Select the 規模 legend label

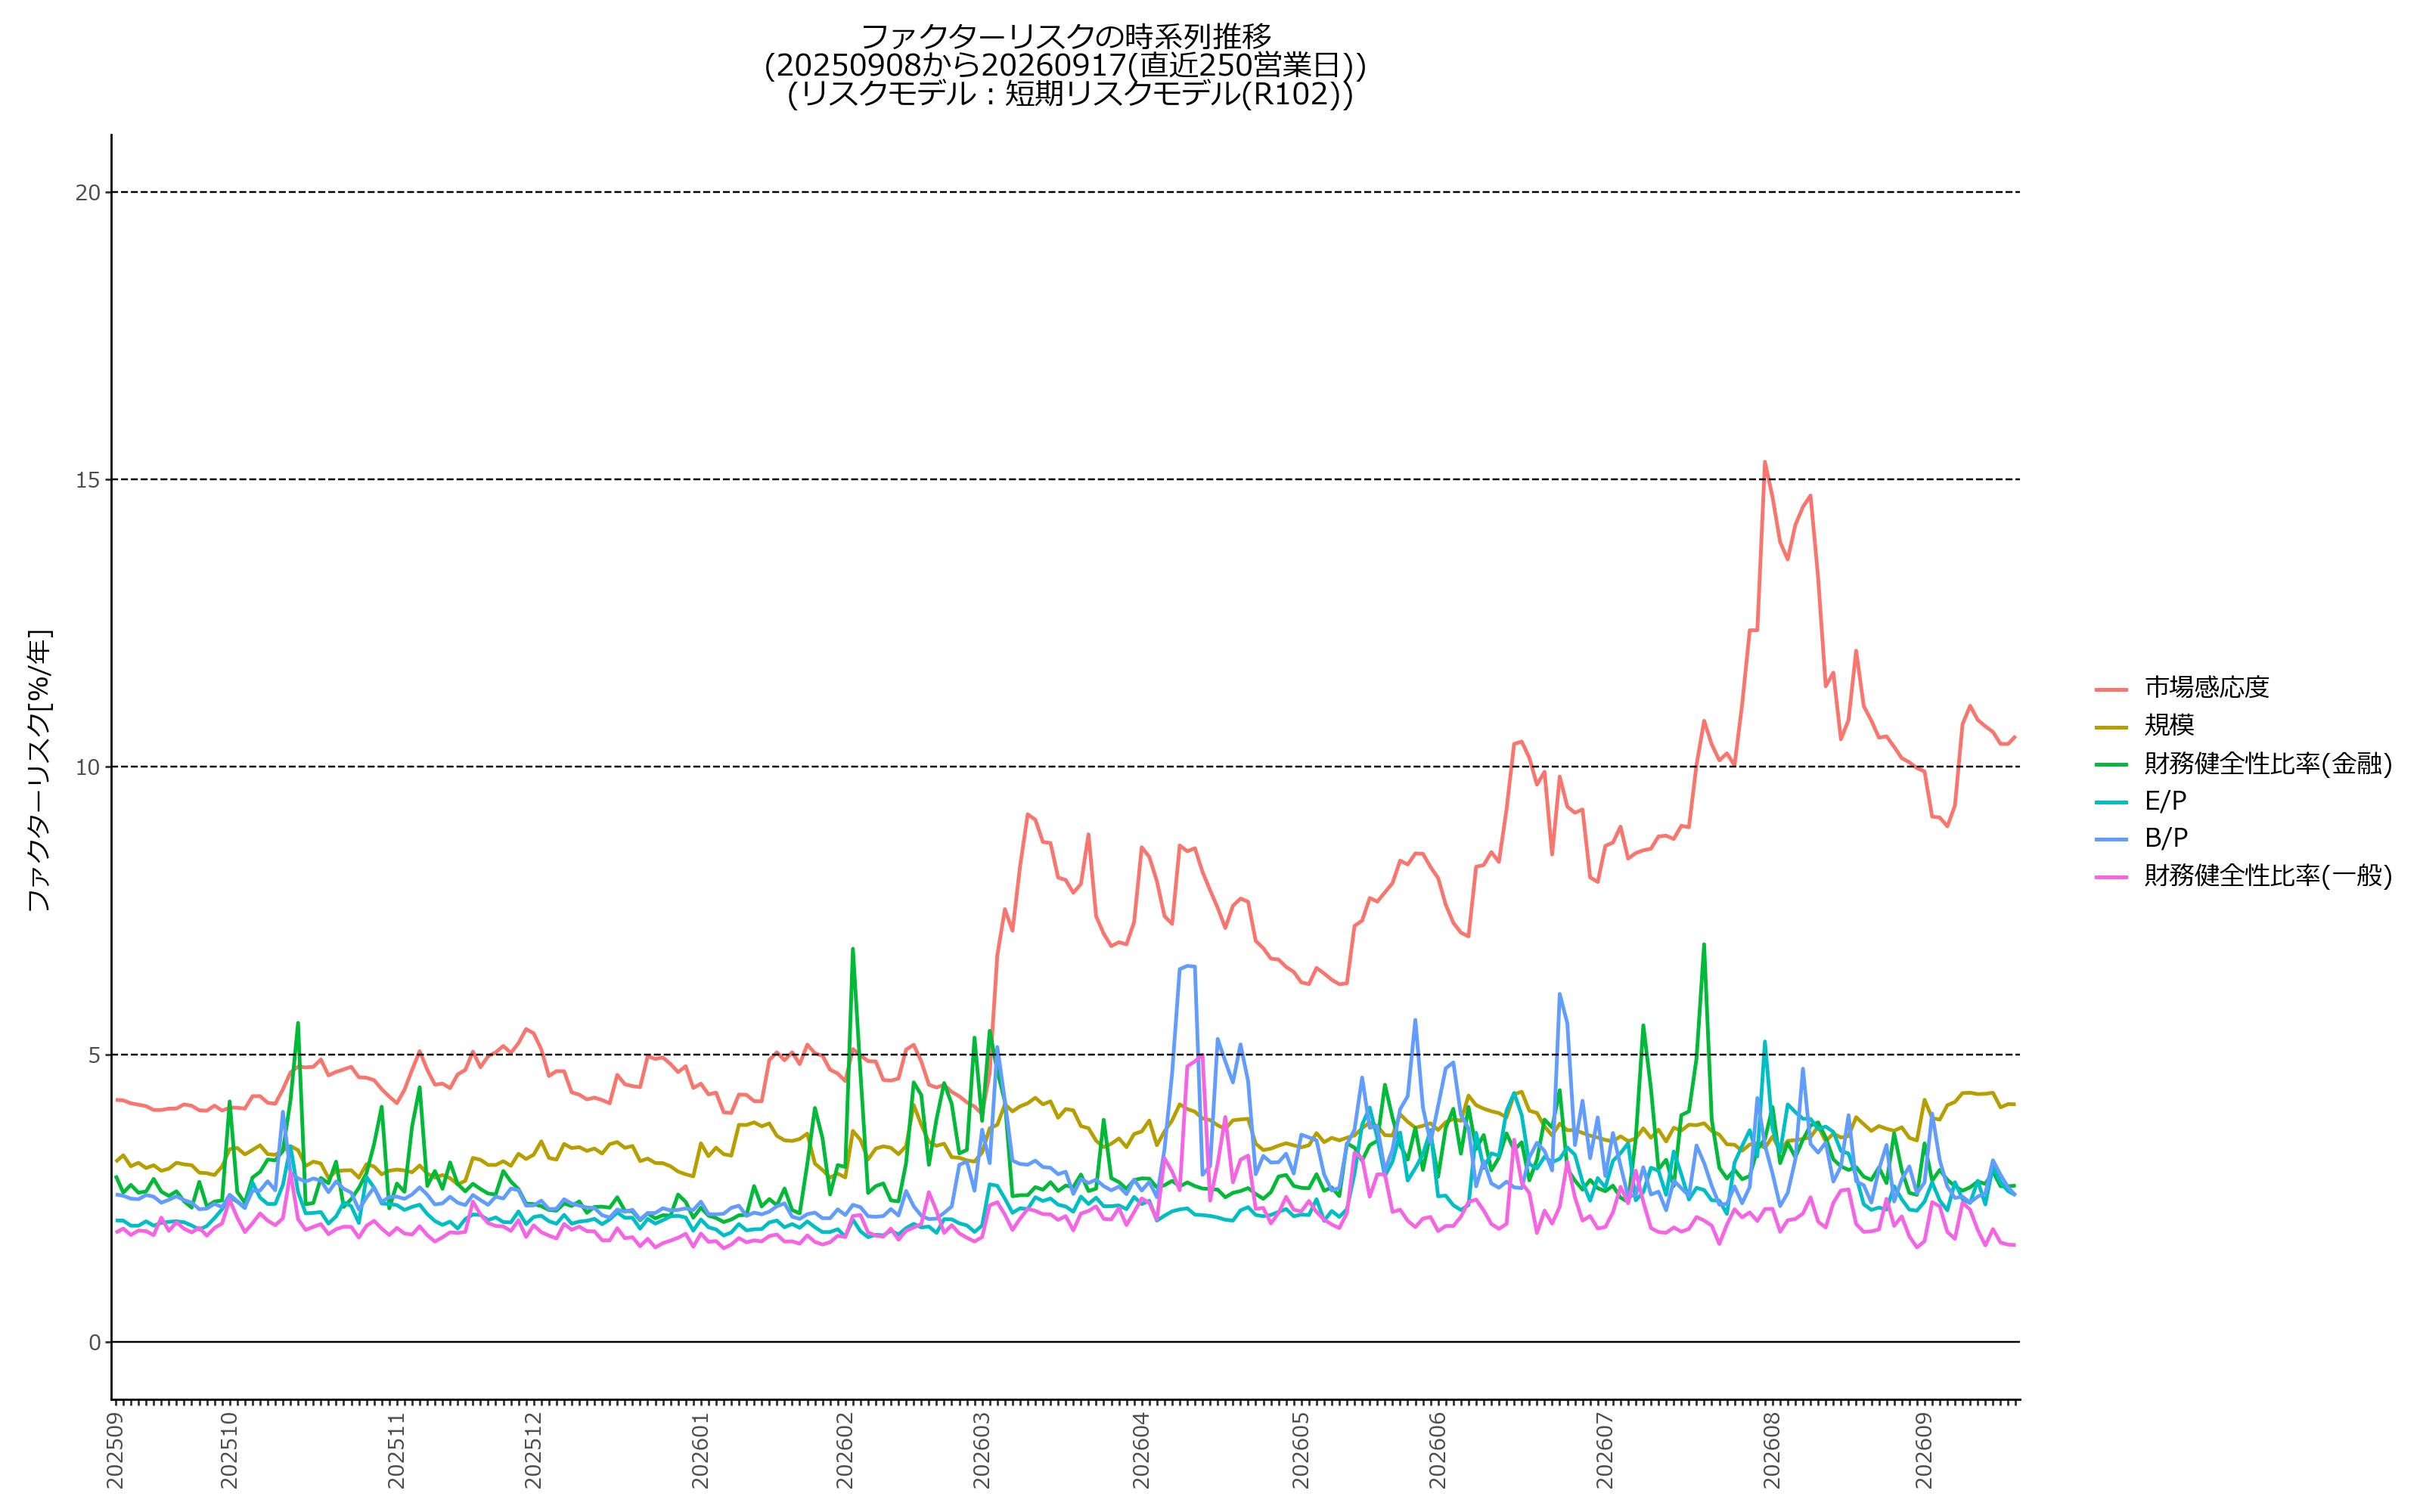[x=2169, y=726]
